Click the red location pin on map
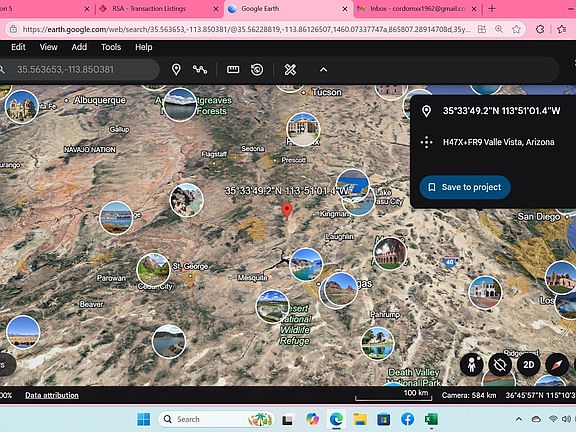 287,211
